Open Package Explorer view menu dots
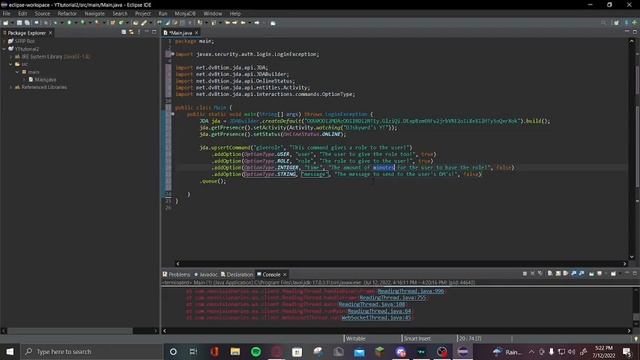This screenshot has width=640, height=360. 139,32
